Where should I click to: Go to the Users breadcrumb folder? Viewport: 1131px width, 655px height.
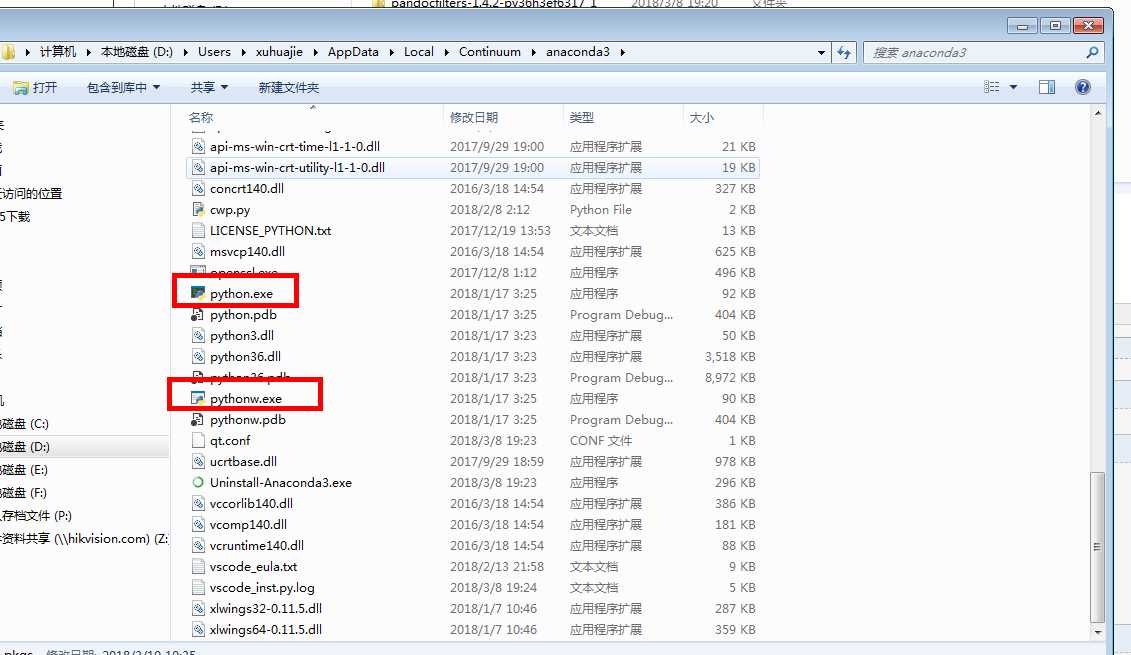coord(214,52)
